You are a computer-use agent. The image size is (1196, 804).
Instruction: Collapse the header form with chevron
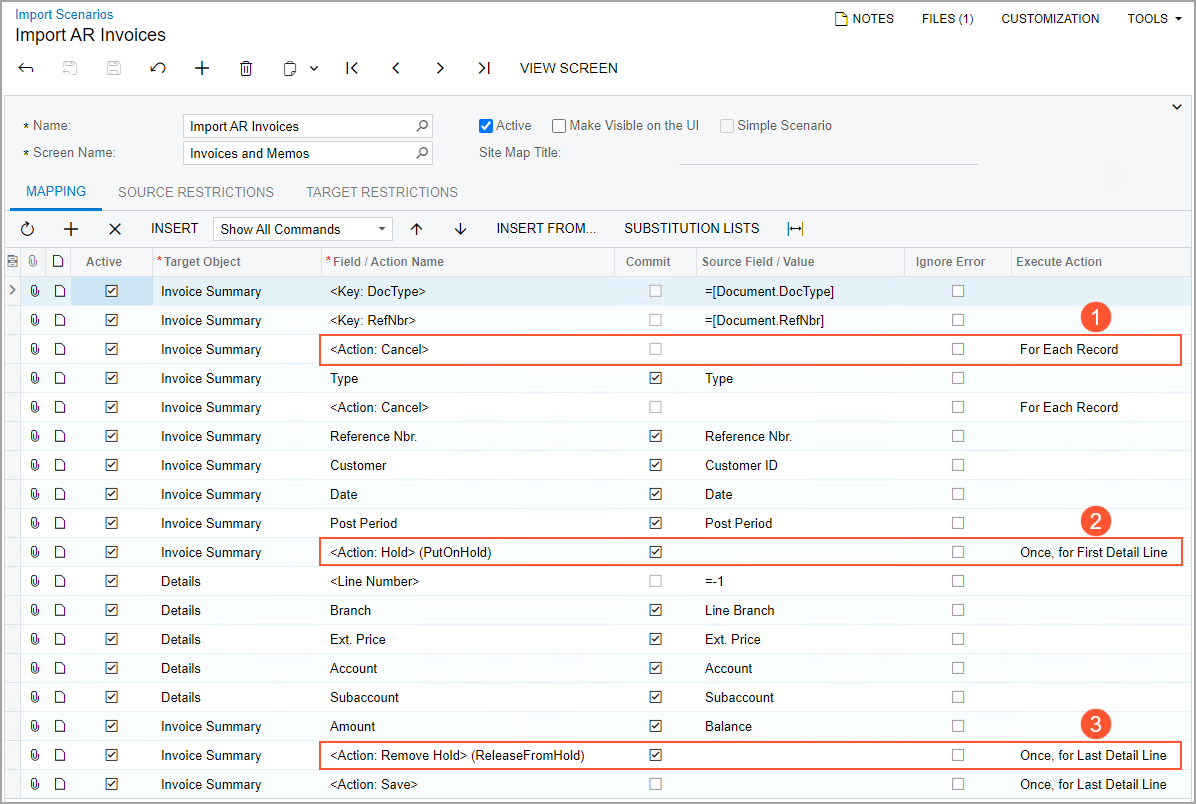point(1176,107)
